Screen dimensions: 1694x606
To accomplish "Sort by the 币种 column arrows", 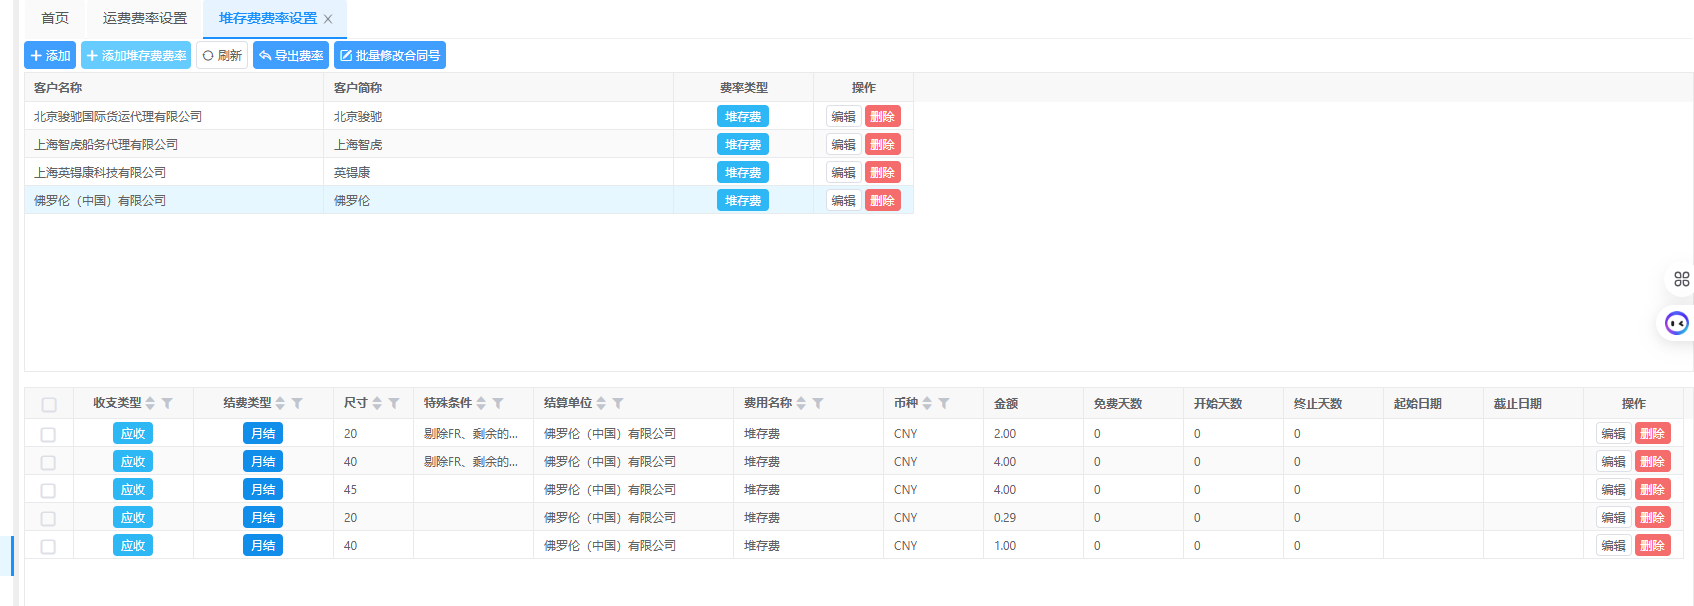I will click(x=927, y=403).
